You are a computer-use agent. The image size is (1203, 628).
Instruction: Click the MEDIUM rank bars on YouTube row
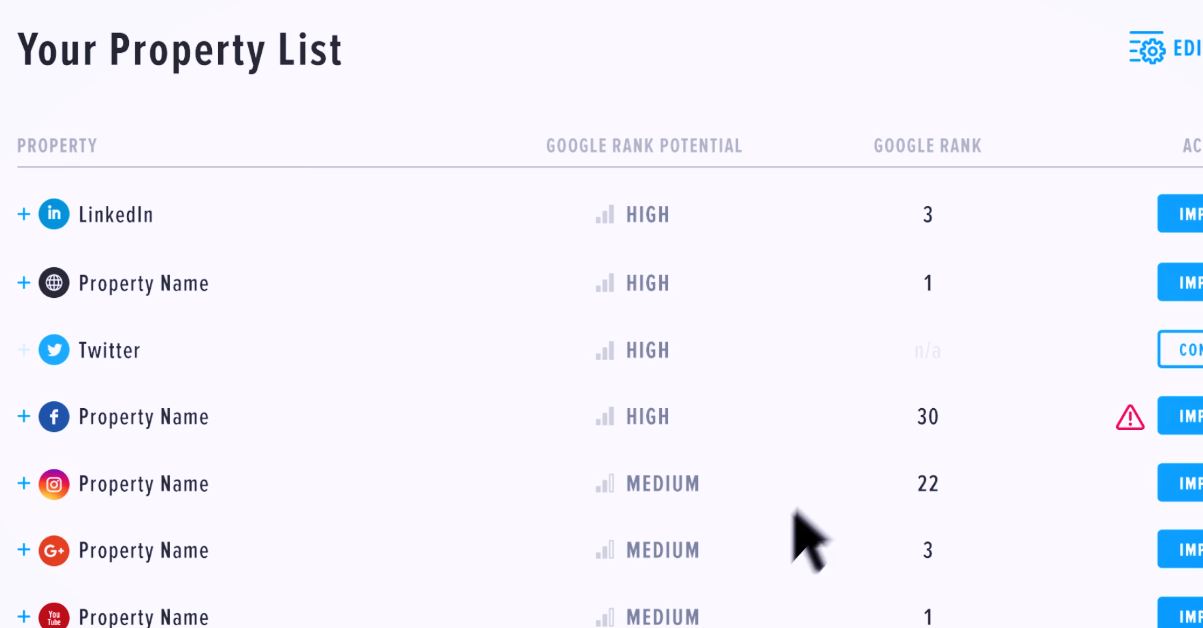point(606,616)
